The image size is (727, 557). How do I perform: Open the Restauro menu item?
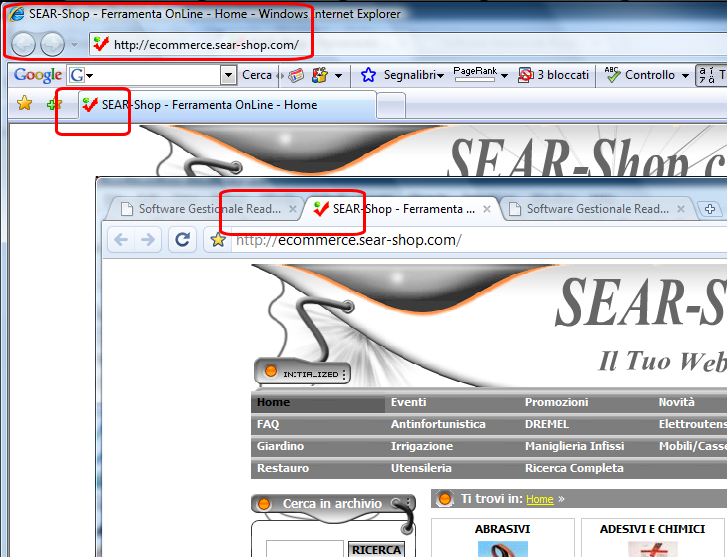(x=283, y=468)
